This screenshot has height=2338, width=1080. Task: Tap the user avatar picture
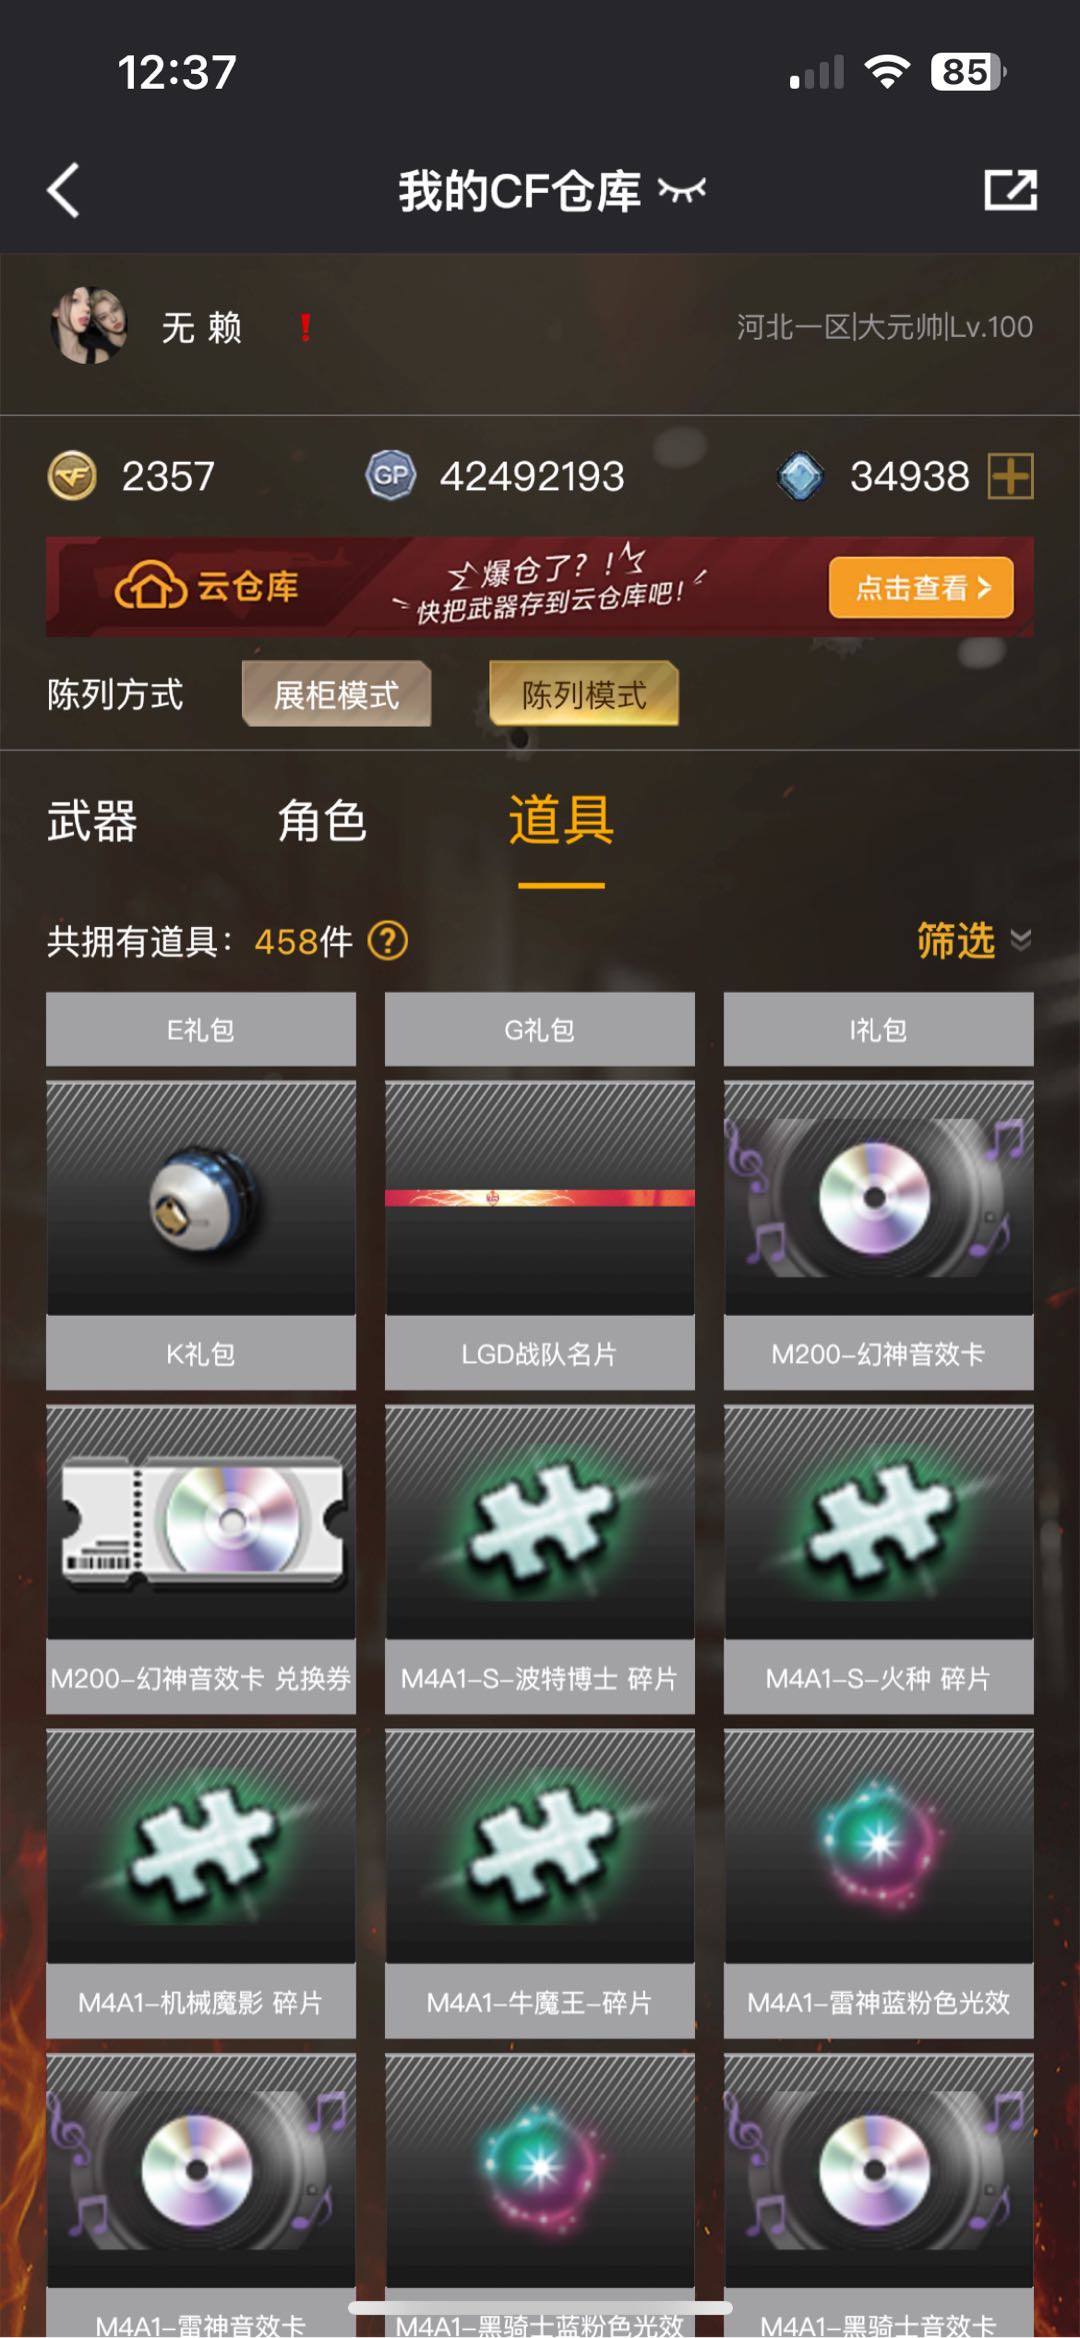[89, 326]
